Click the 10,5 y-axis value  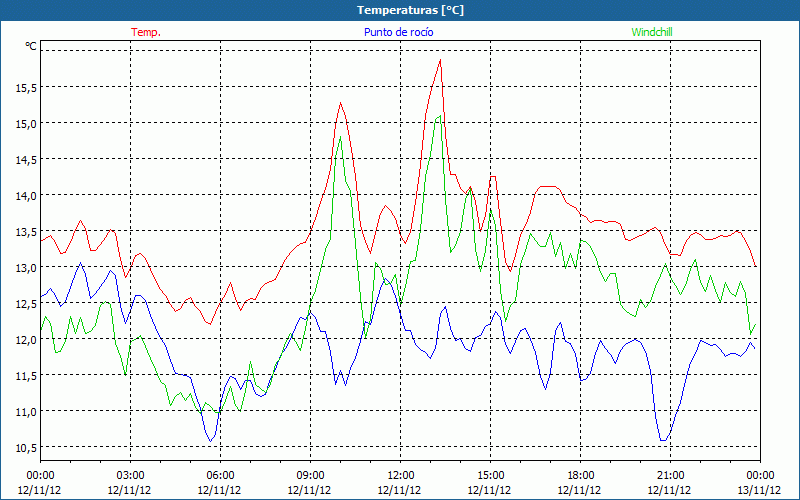coord(26,447)
